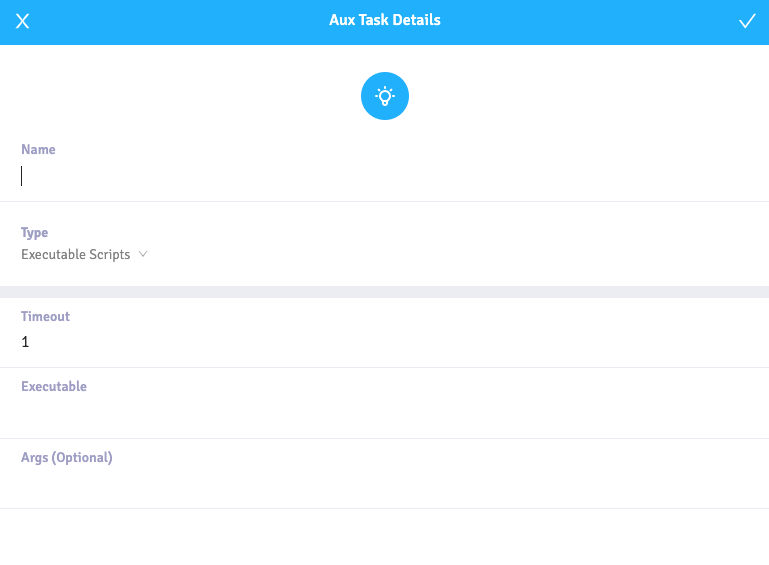Click into the Args (Optional) field
769x565 pixels.
(x=384, y=483)
